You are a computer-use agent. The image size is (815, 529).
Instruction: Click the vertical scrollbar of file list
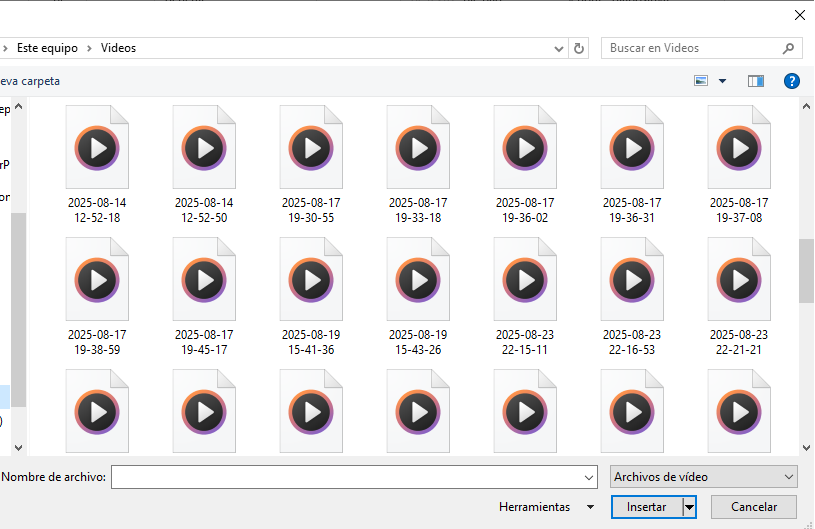[x=806, y=270]
